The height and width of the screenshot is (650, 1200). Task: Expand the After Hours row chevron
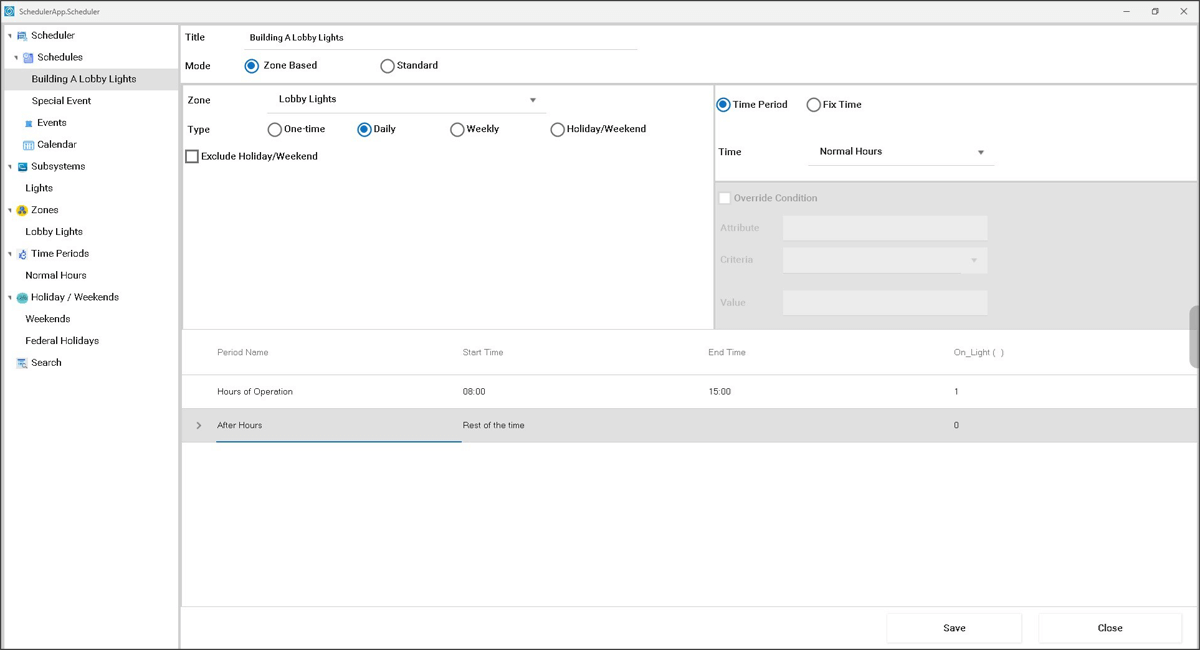point(199,426)
